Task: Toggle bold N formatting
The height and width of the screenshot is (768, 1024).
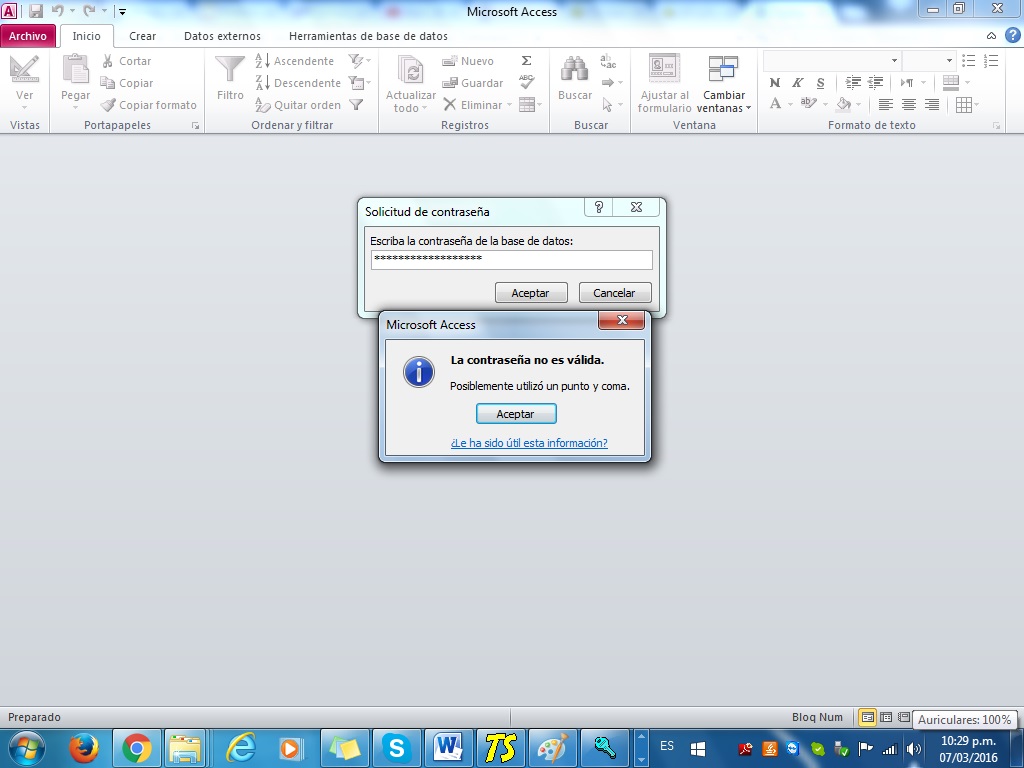Action: pyautogui.click(x=775, y=83)
